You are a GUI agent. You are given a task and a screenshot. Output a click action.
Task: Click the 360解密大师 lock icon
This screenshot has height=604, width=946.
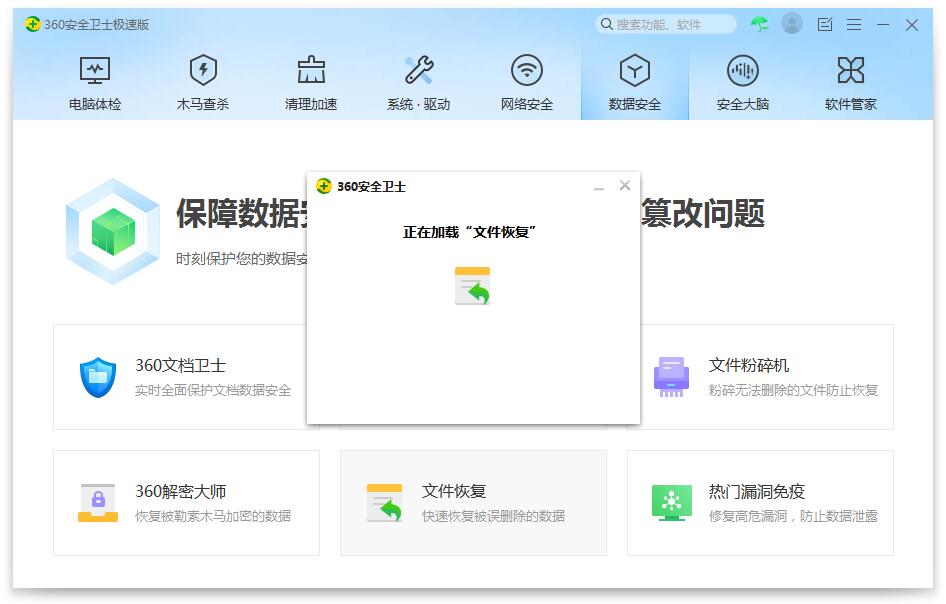[x=98, y=503]
